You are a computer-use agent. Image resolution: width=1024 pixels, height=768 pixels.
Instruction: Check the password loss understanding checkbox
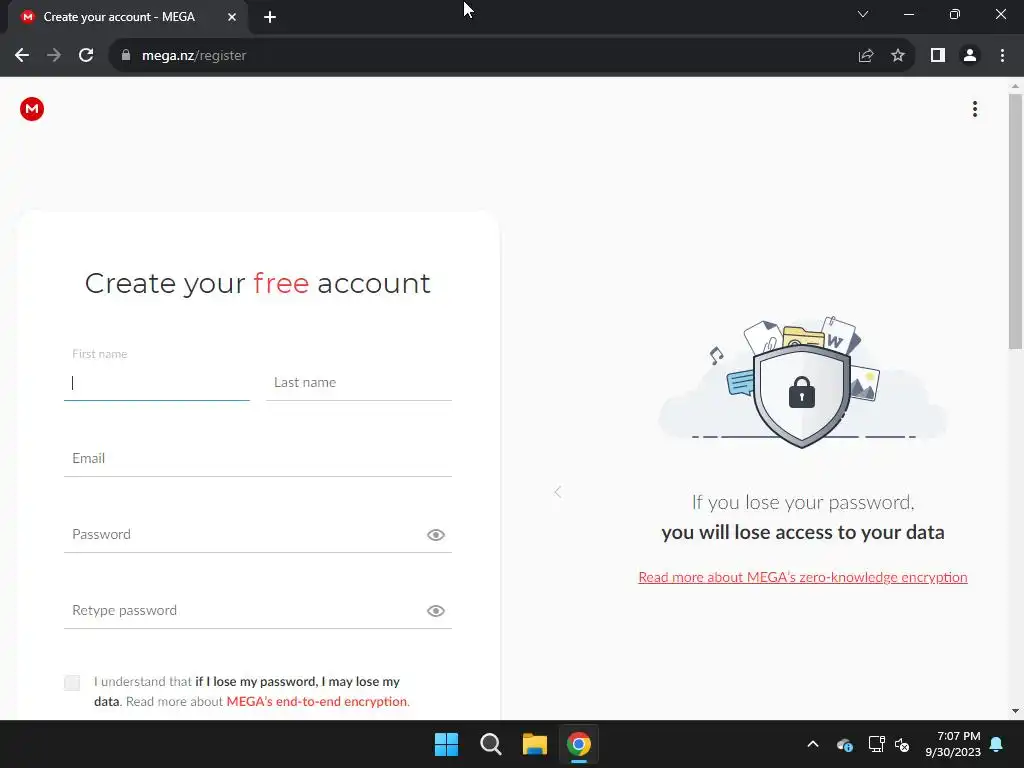(x=72, y=683)
